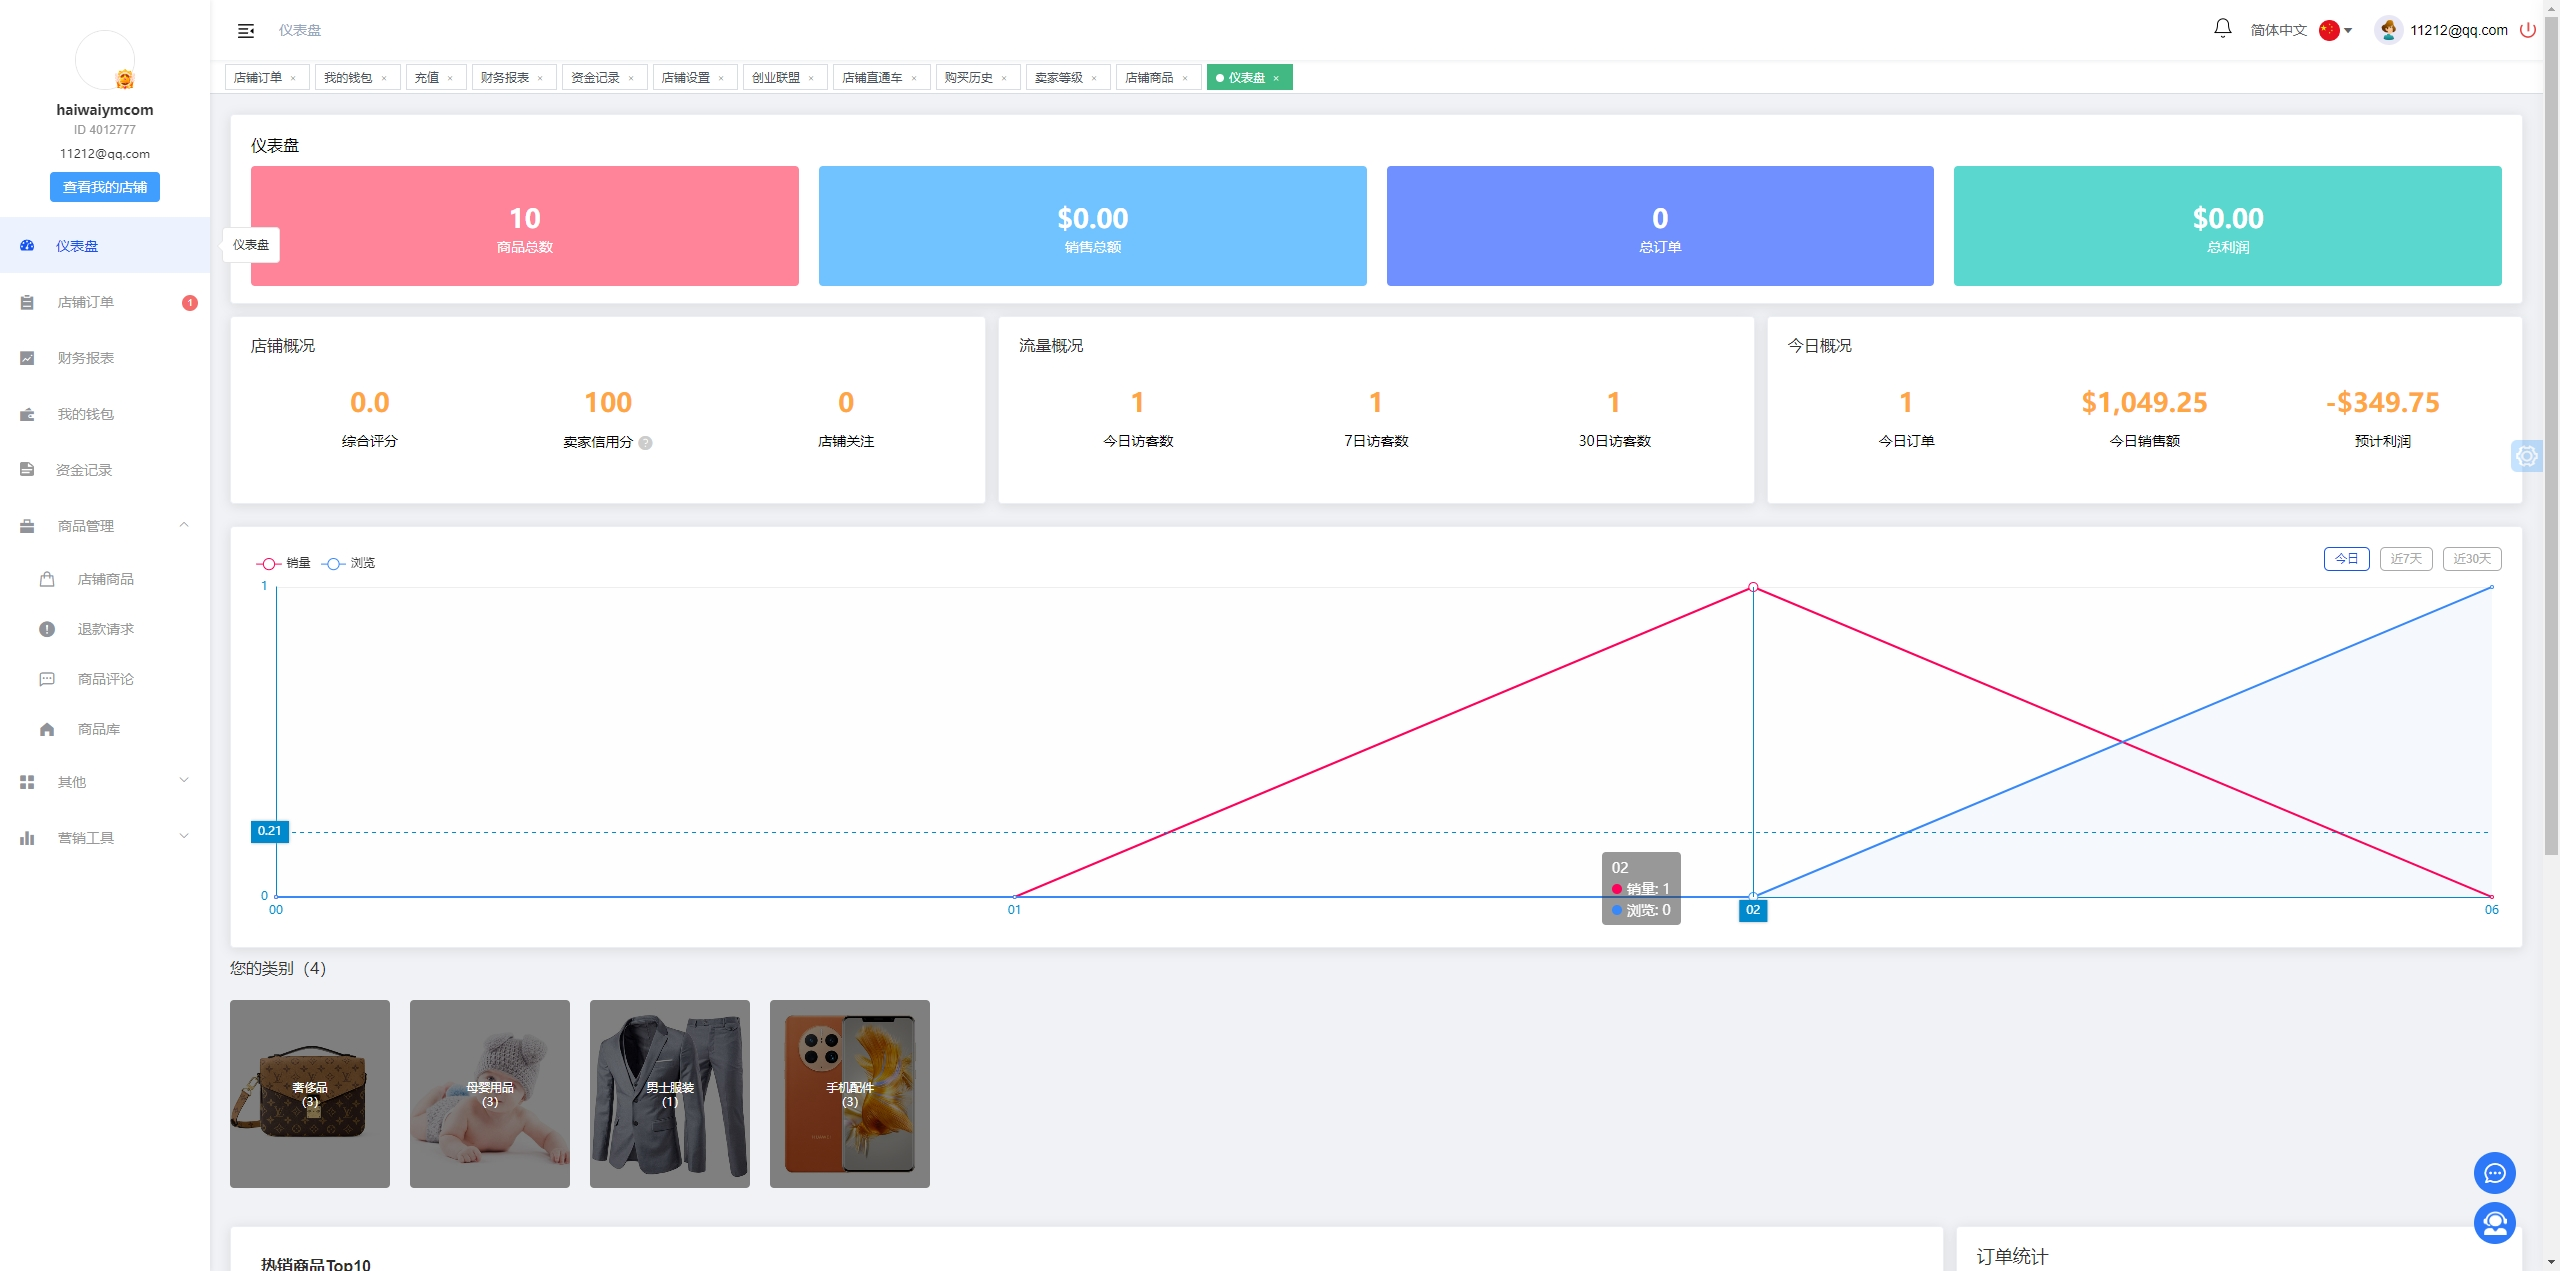Screen dimensions: 2560x1271
Task: Open the customer service headset button
Action: [x=2494, y=1223]
